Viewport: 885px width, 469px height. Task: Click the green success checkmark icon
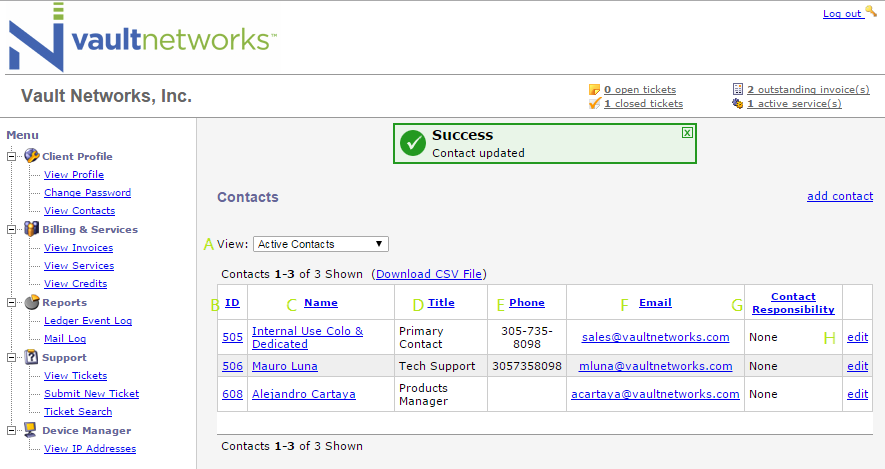tap(413, 143)
